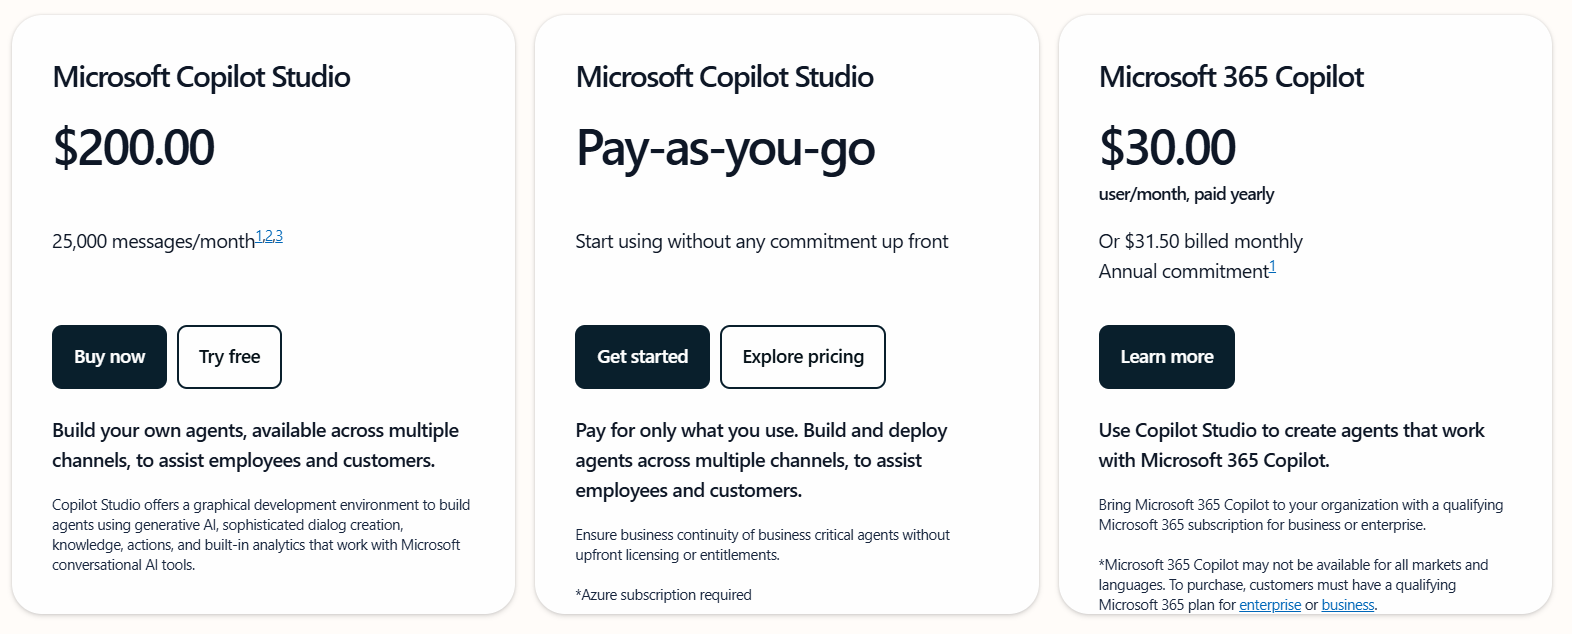The width and height of the screenshot is (1572, 634).
Task: Follow the business hyperlink
Action: [1347, 605]
